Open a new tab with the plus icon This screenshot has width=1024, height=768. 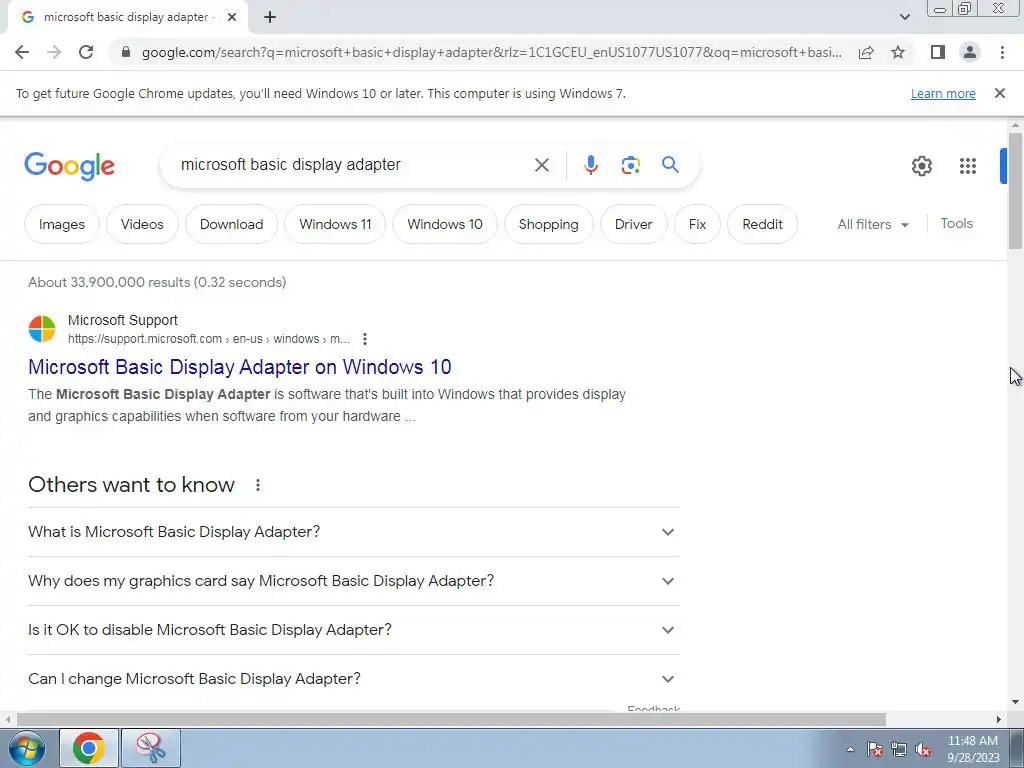click(x=270, y=17)
